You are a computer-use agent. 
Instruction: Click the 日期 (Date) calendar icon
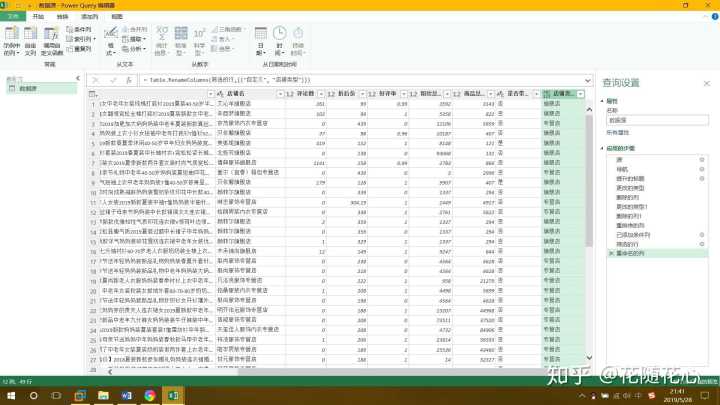point(261,34)
